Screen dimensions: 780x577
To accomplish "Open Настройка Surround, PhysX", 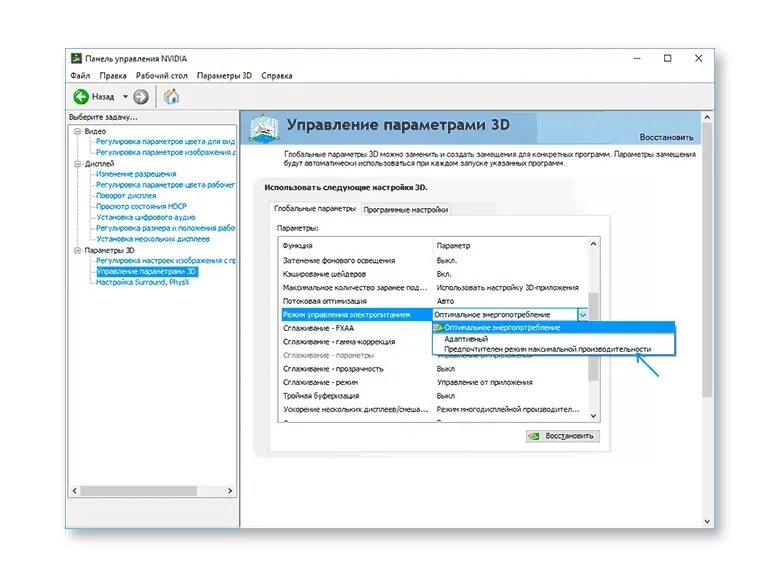I will click(x=143, y=283).
